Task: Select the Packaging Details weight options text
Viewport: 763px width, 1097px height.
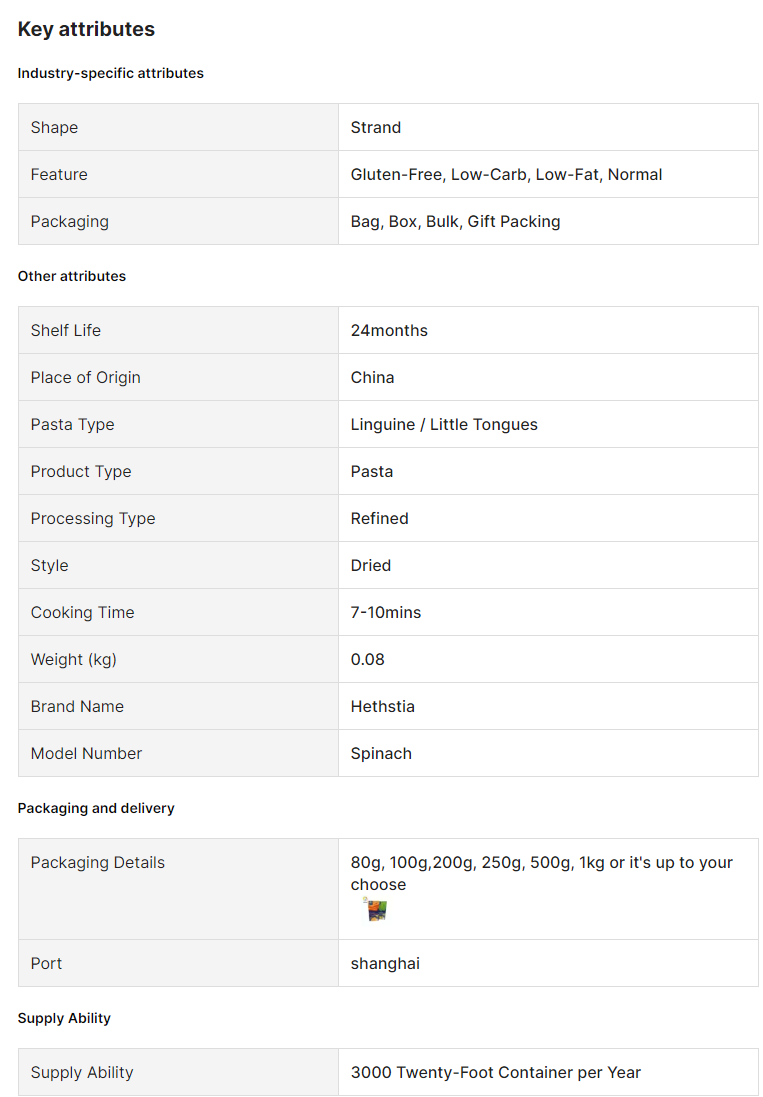Action: [541, 873]
